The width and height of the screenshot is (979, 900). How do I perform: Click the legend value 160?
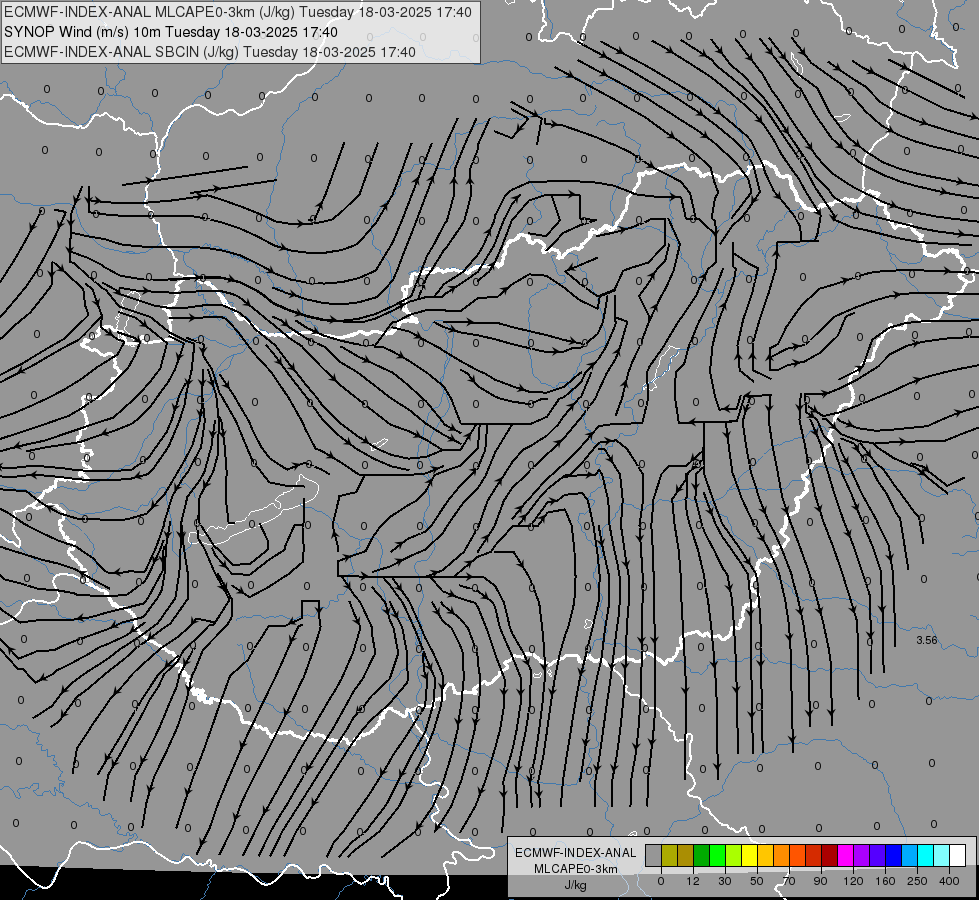point(885,881)
